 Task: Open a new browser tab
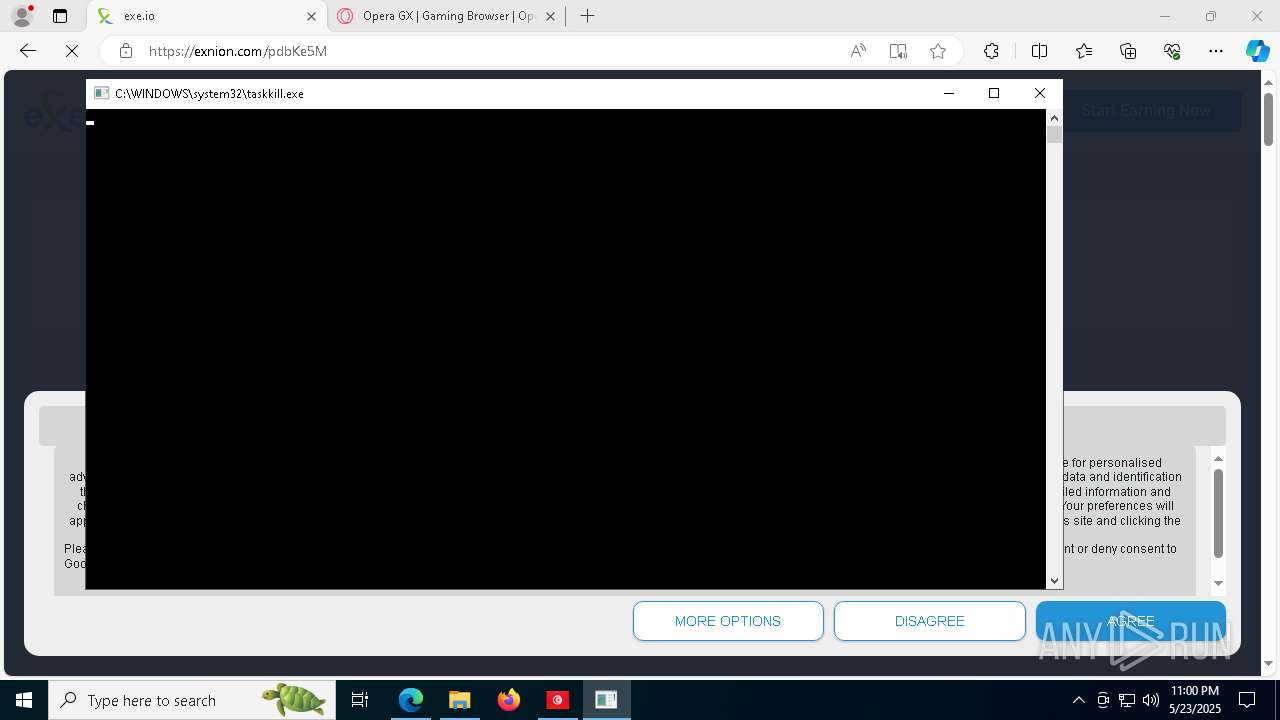tap(588, 16)
